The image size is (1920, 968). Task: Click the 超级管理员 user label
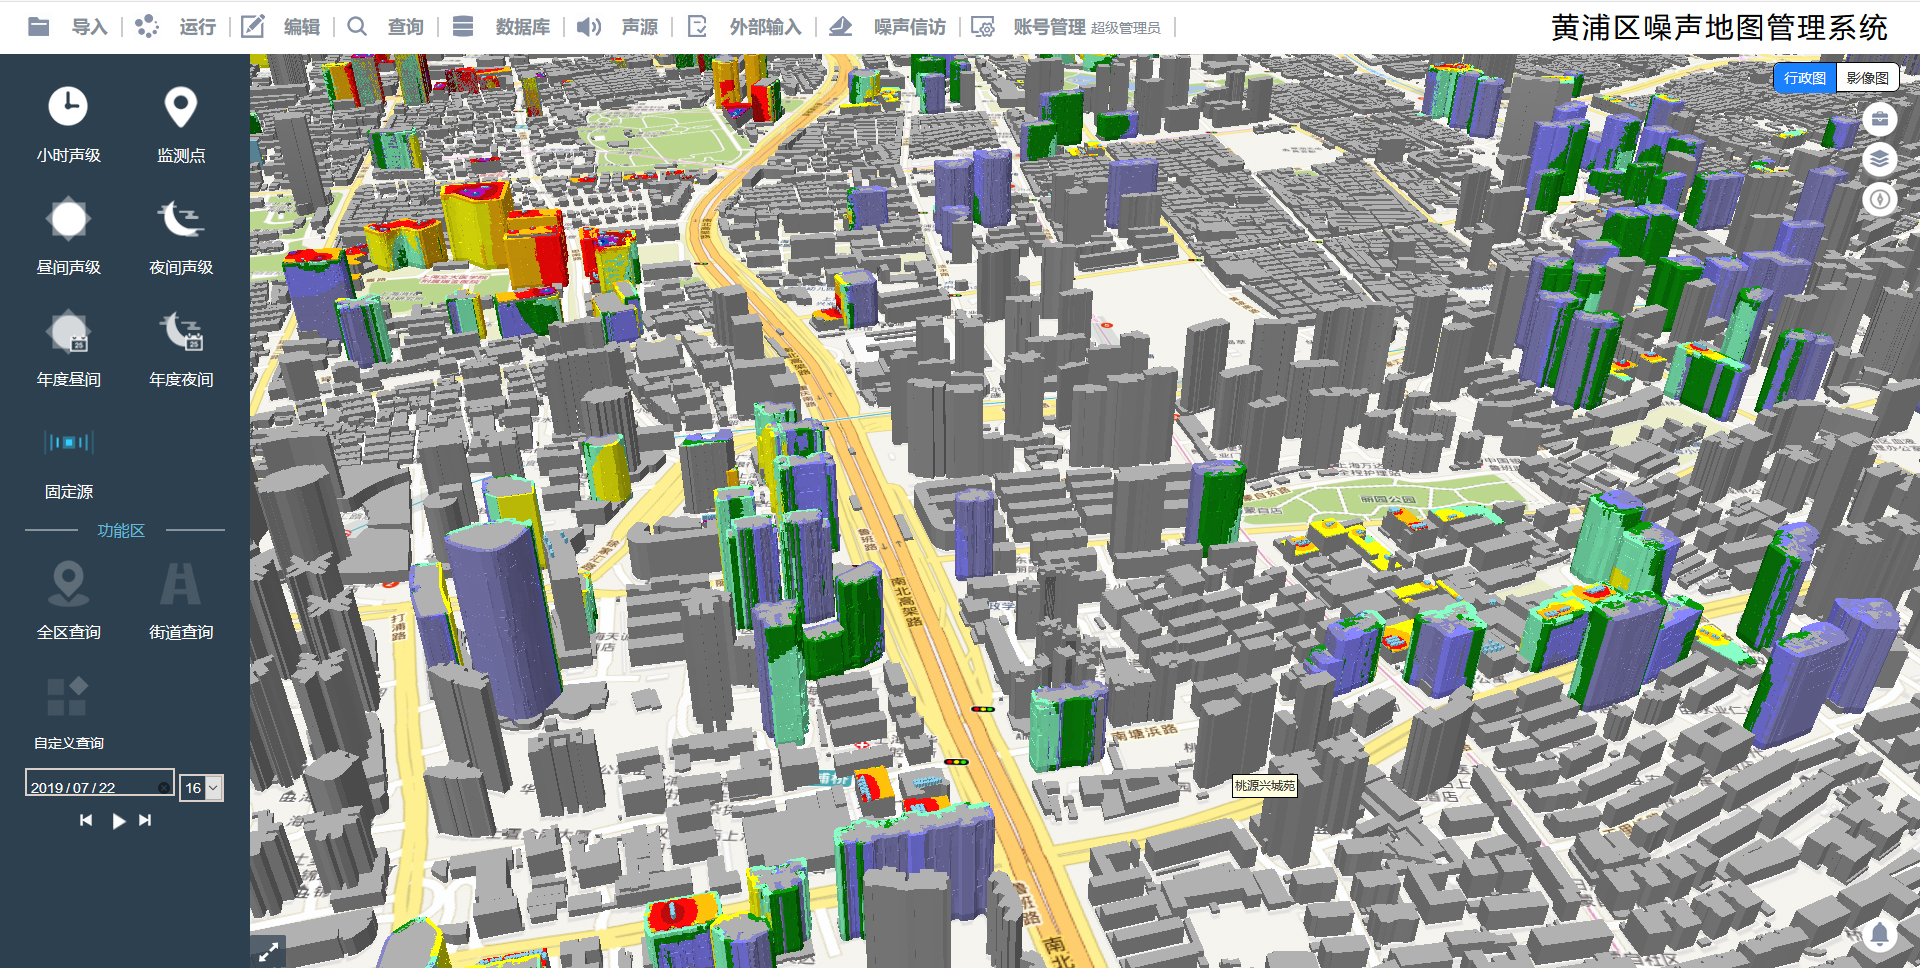1126,28
